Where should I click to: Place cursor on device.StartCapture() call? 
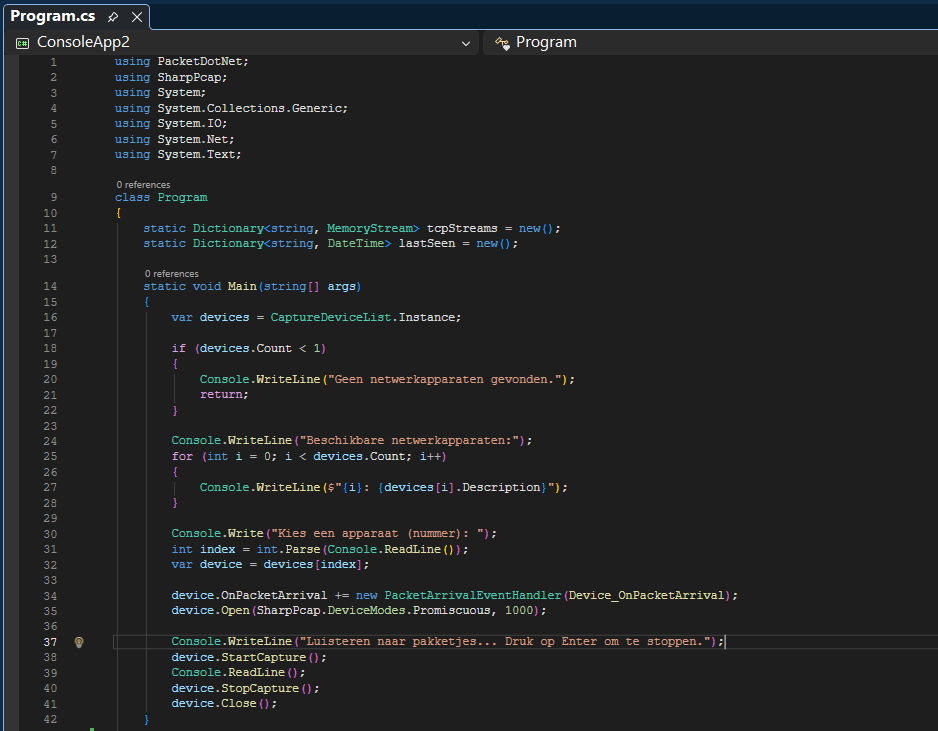[x=248, y=657]
